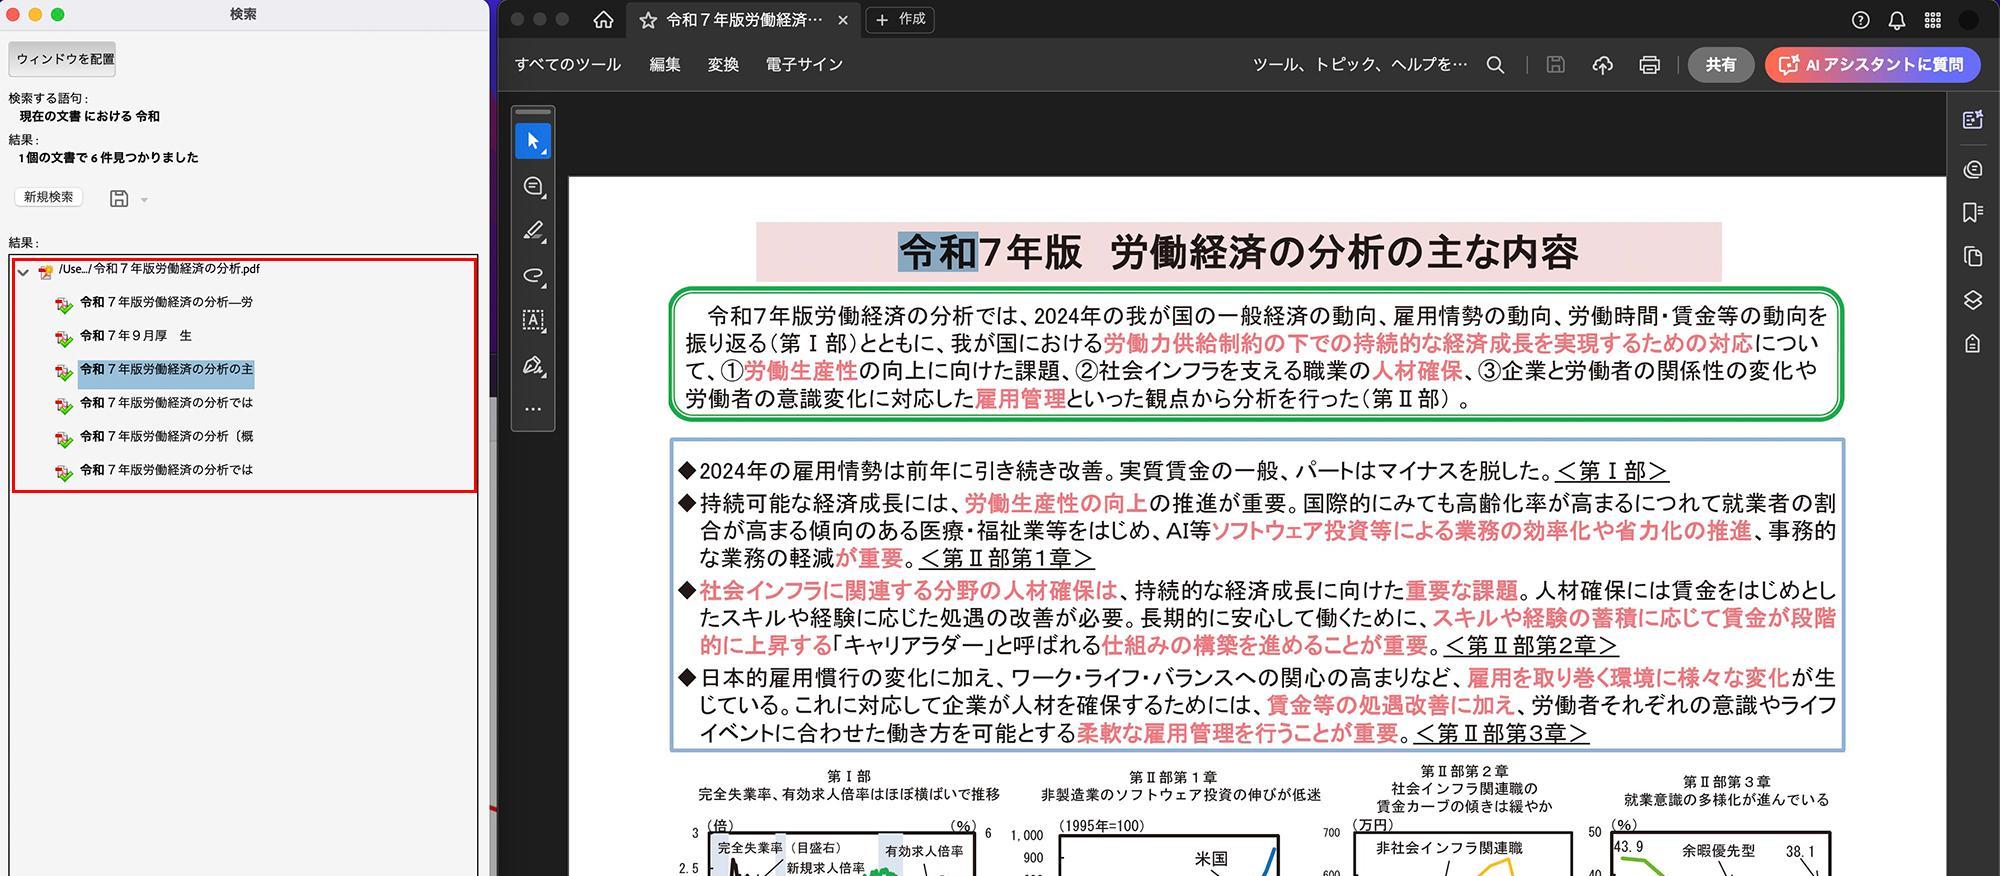Open notifications bell
The width and height of the screenshot is (2000, 876).
[1897, 20]
